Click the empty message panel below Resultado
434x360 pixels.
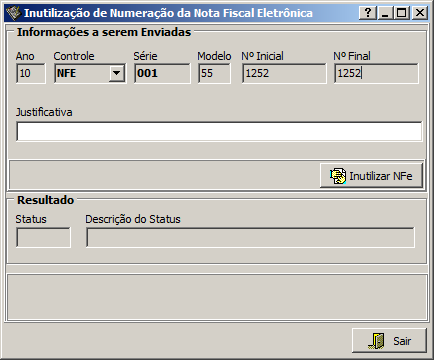217,297
